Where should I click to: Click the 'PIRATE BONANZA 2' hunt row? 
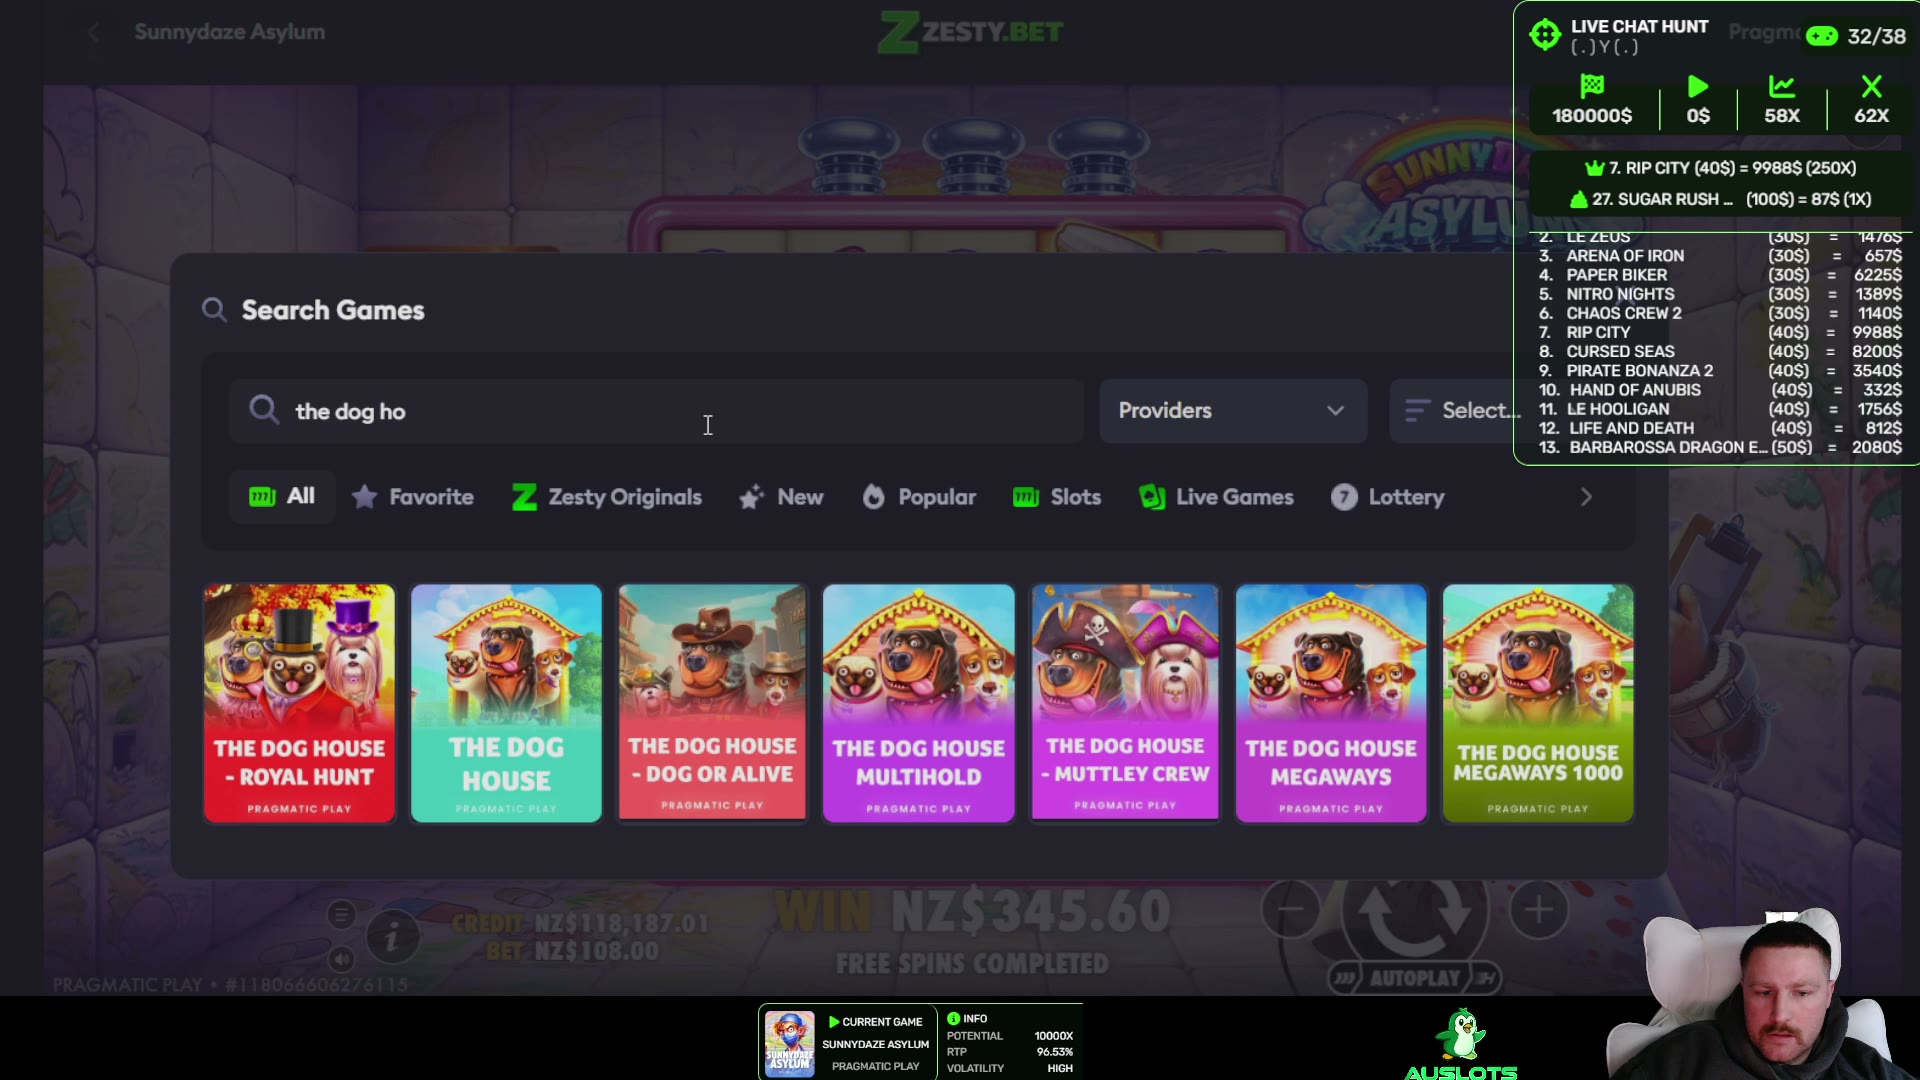tap(1720, 370)
